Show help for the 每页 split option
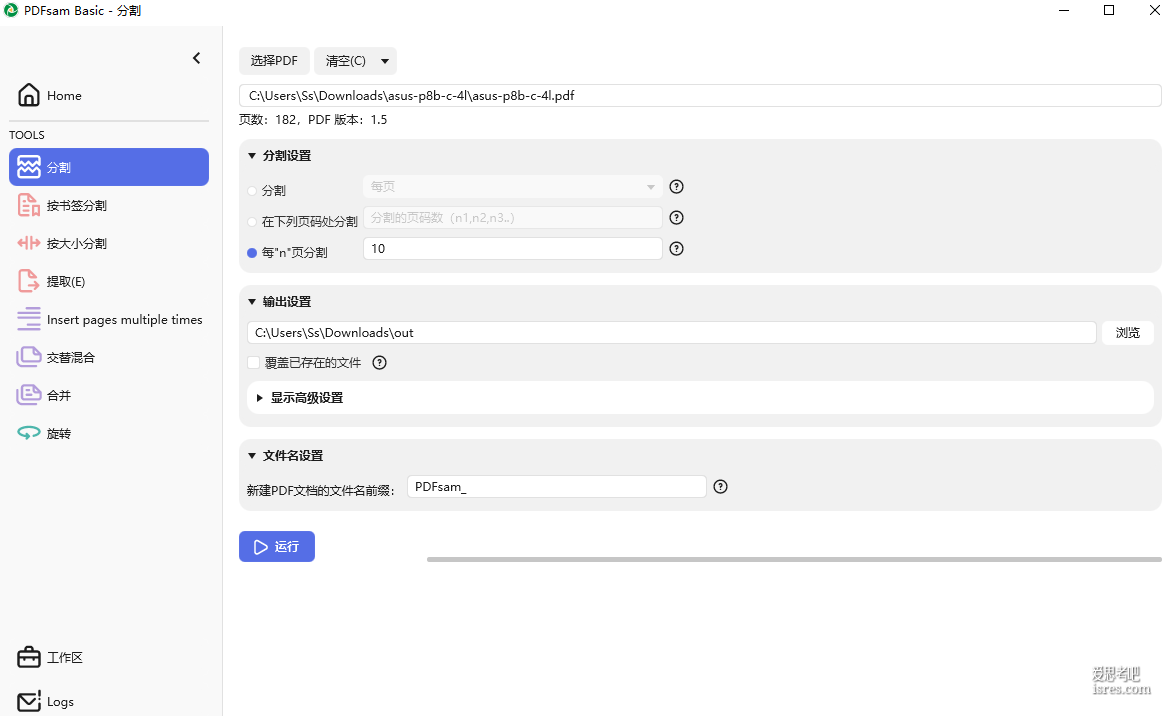This screenshot has height=716, width=1175. tap(677, 187)
